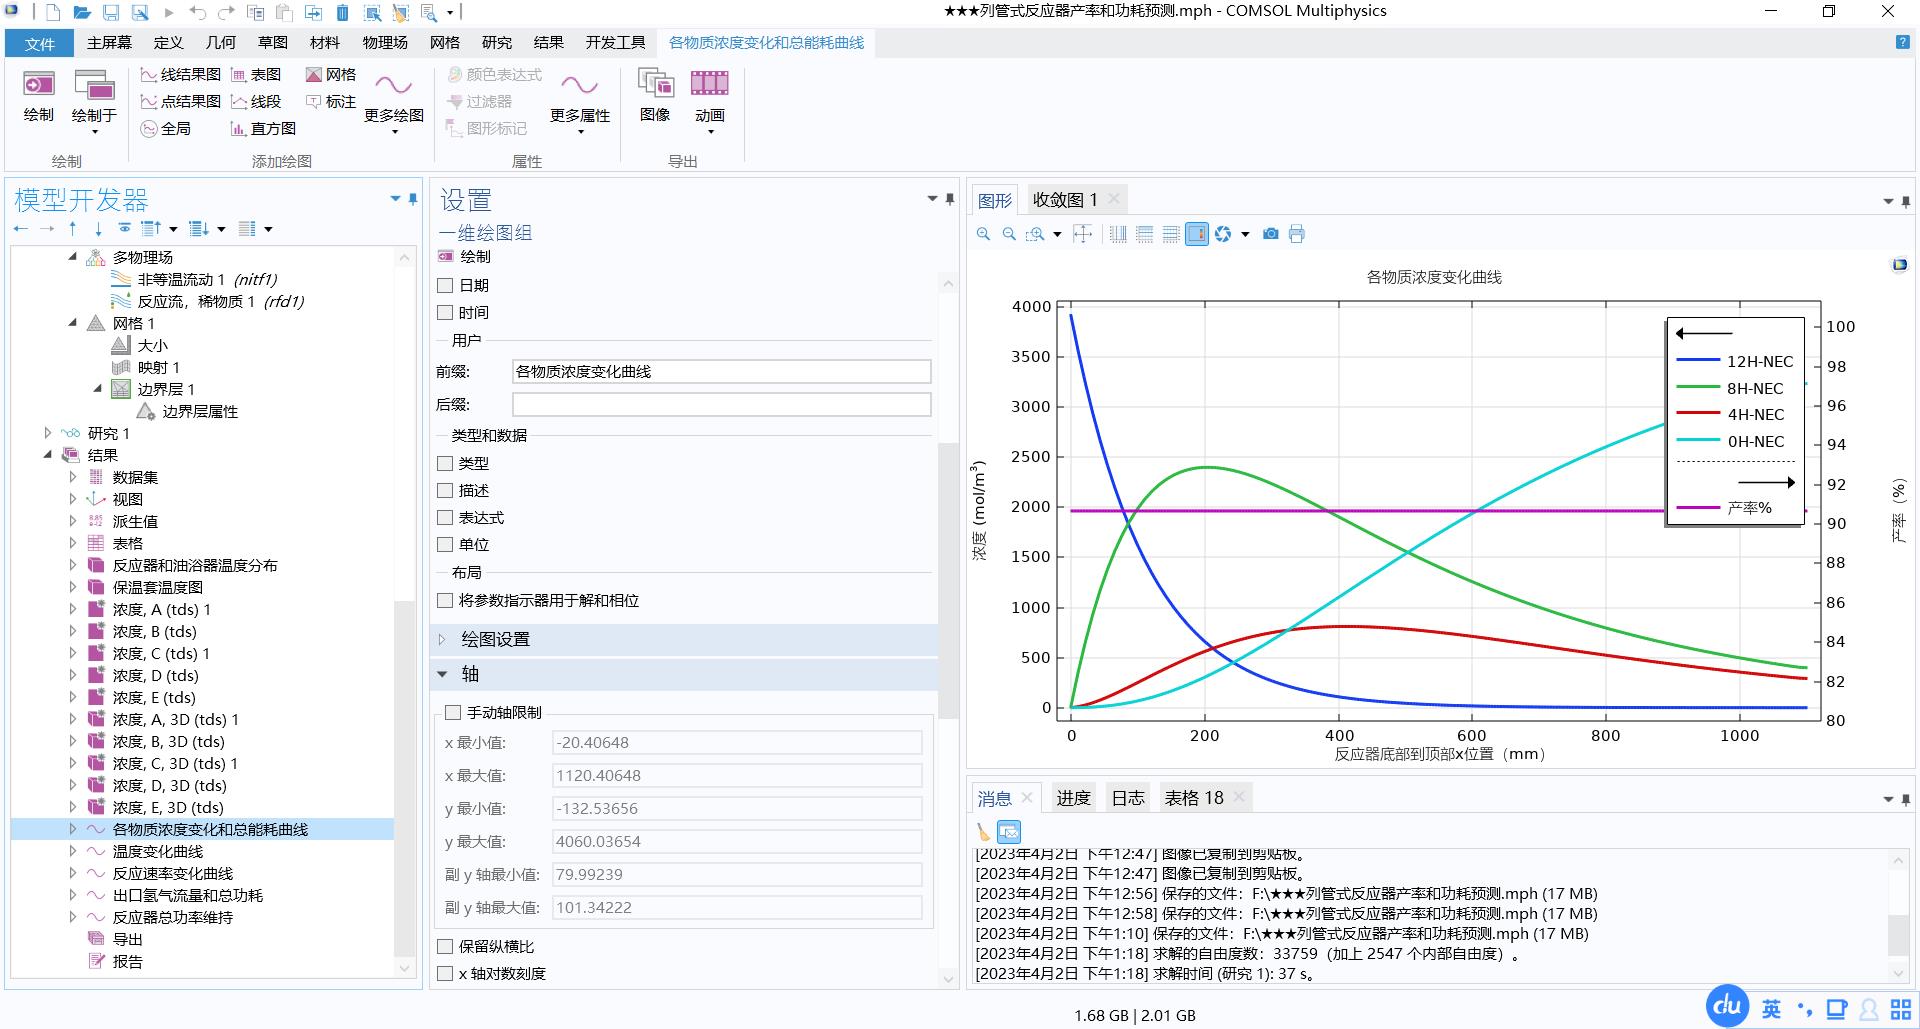Select the Export (导出) tree node

pos(128,940)
